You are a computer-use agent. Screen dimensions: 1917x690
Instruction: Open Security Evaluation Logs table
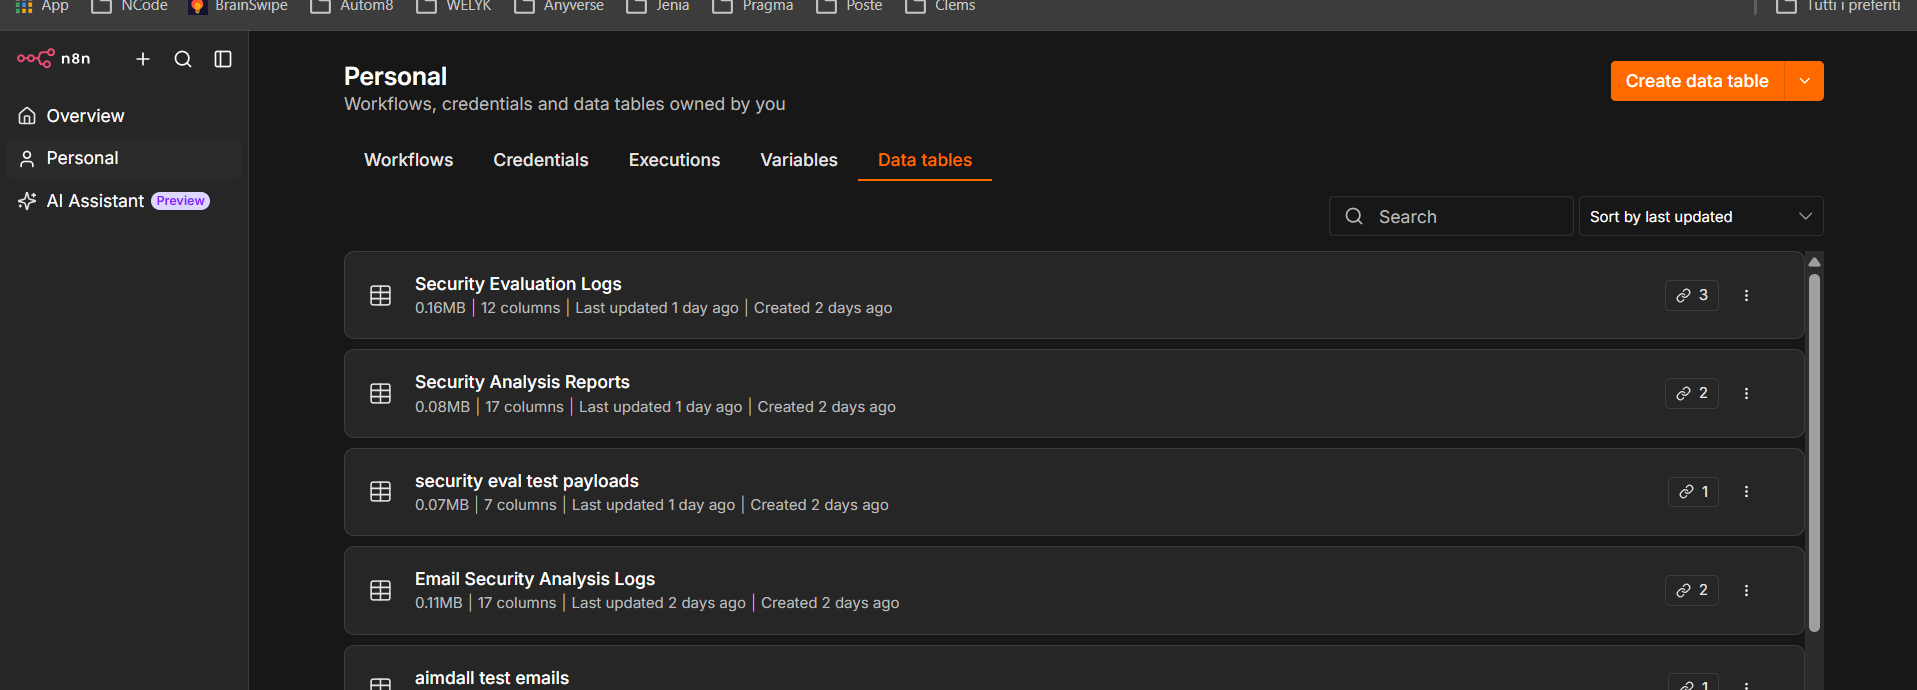click(x=1074, y=295)
